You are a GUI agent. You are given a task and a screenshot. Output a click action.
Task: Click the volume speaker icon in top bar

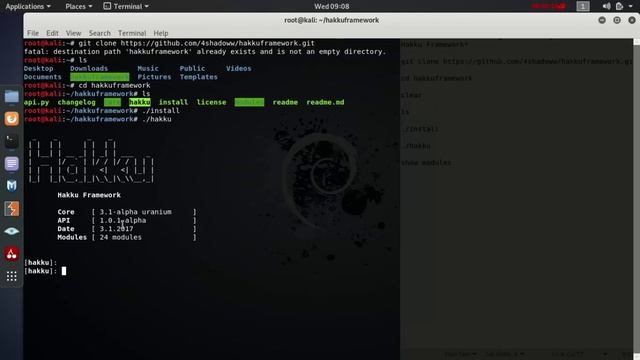coord(606,6)
